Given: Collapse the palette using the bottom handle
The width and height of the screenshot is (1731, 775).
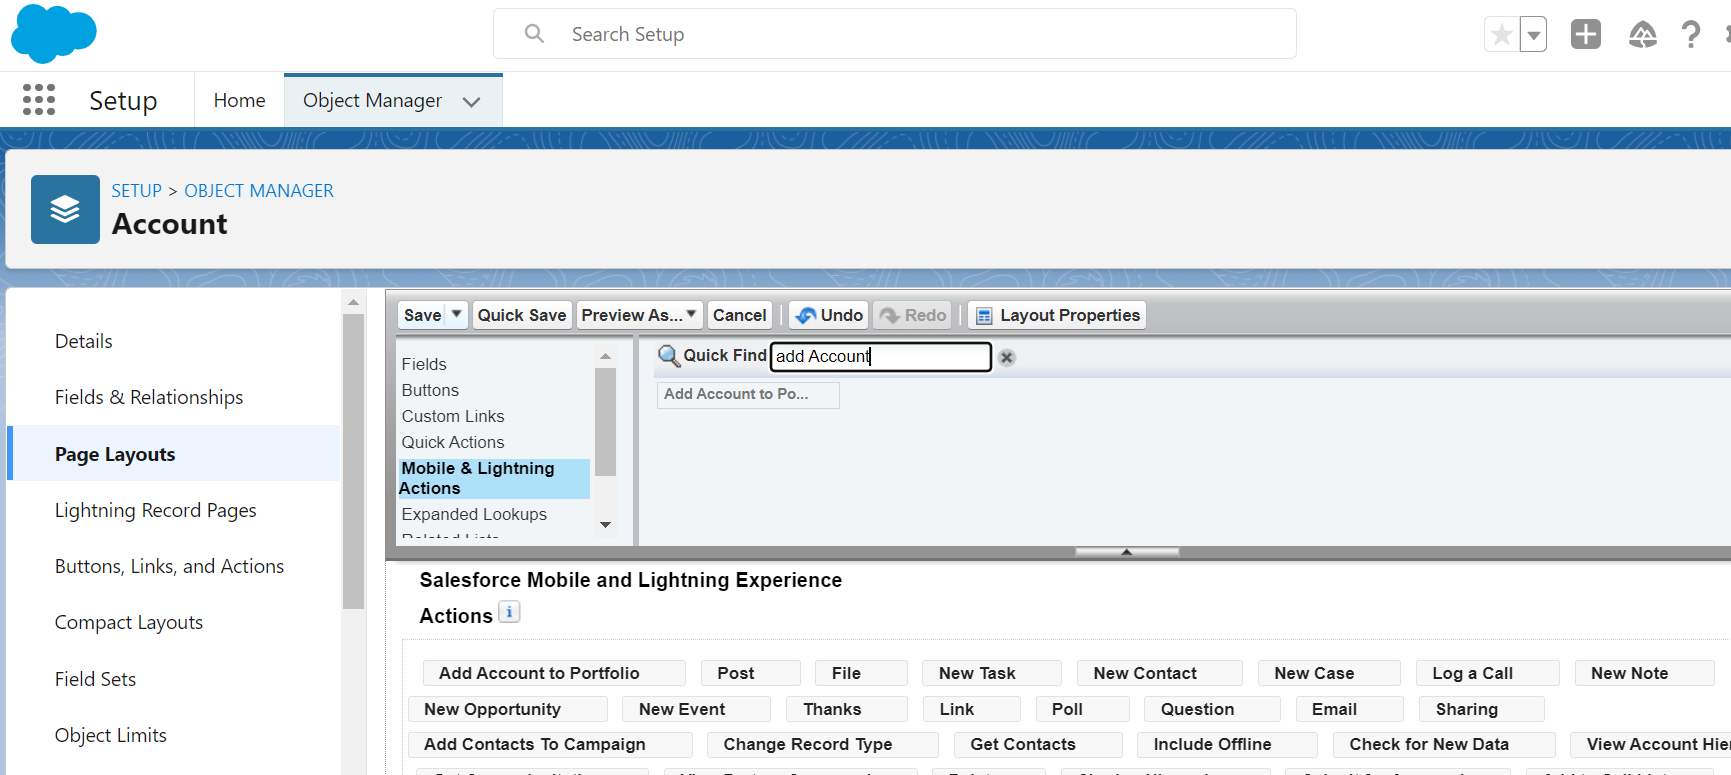Looking at the screenshot, I should [1126, 552].
